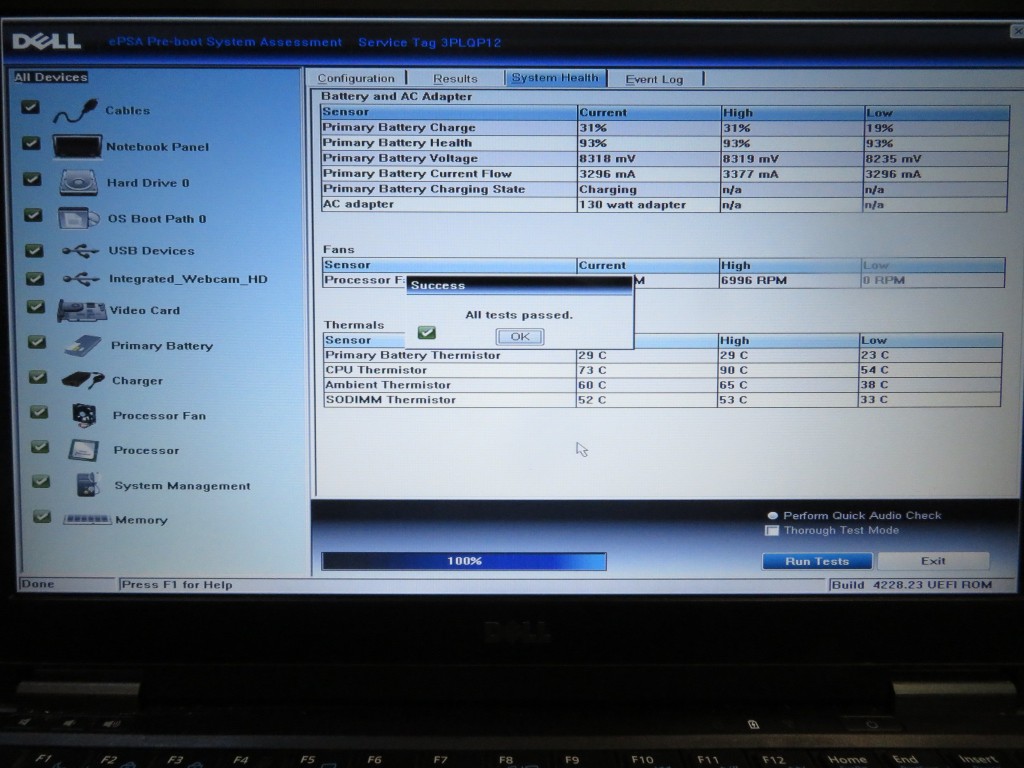Select the Charger adapter icon
This screenshot has height=768, width=1024.
83,380
